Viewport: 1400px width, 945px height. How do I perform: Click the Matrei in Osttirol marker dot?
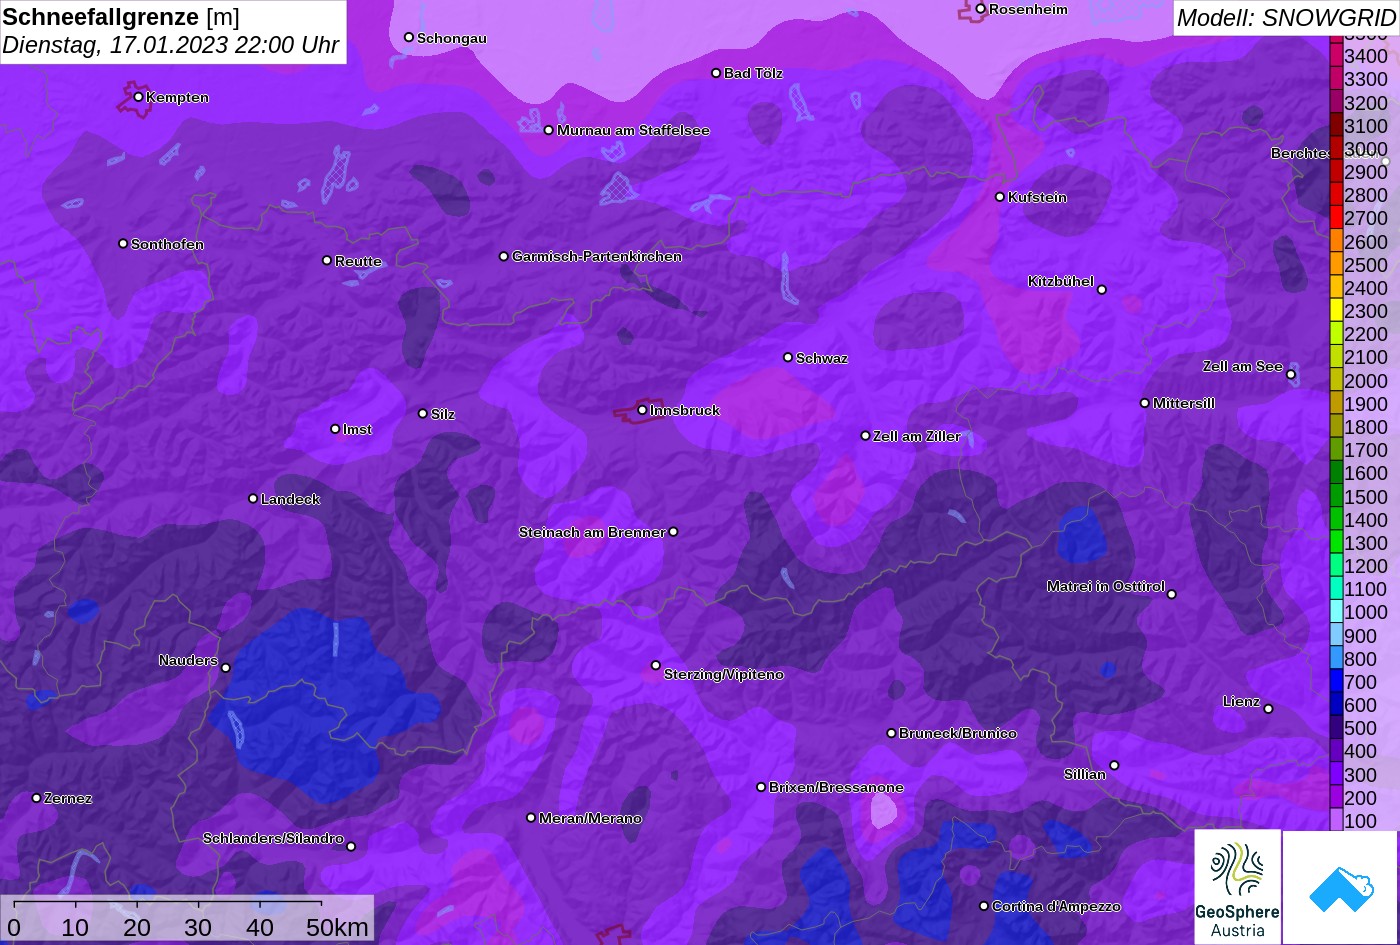pyautogui.click(x=1172, y=594)
